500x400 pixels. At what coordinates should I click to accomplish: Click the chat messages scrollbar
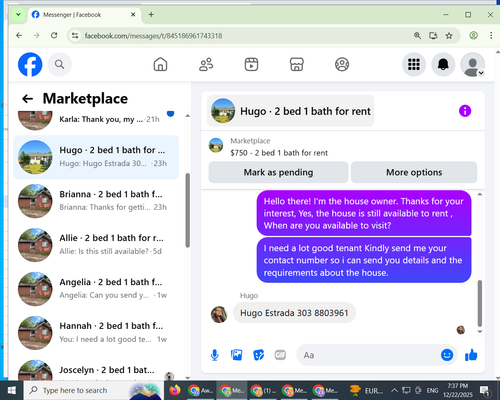(x=480, y=303)
